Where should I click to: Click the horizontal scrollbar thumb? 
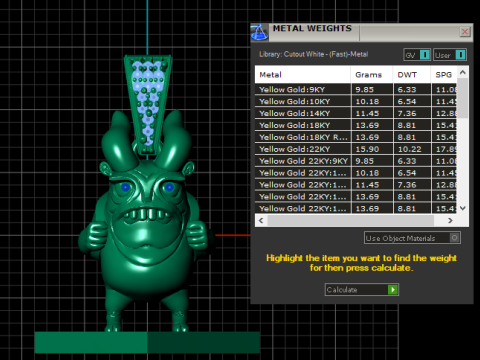tap(350, 220)
